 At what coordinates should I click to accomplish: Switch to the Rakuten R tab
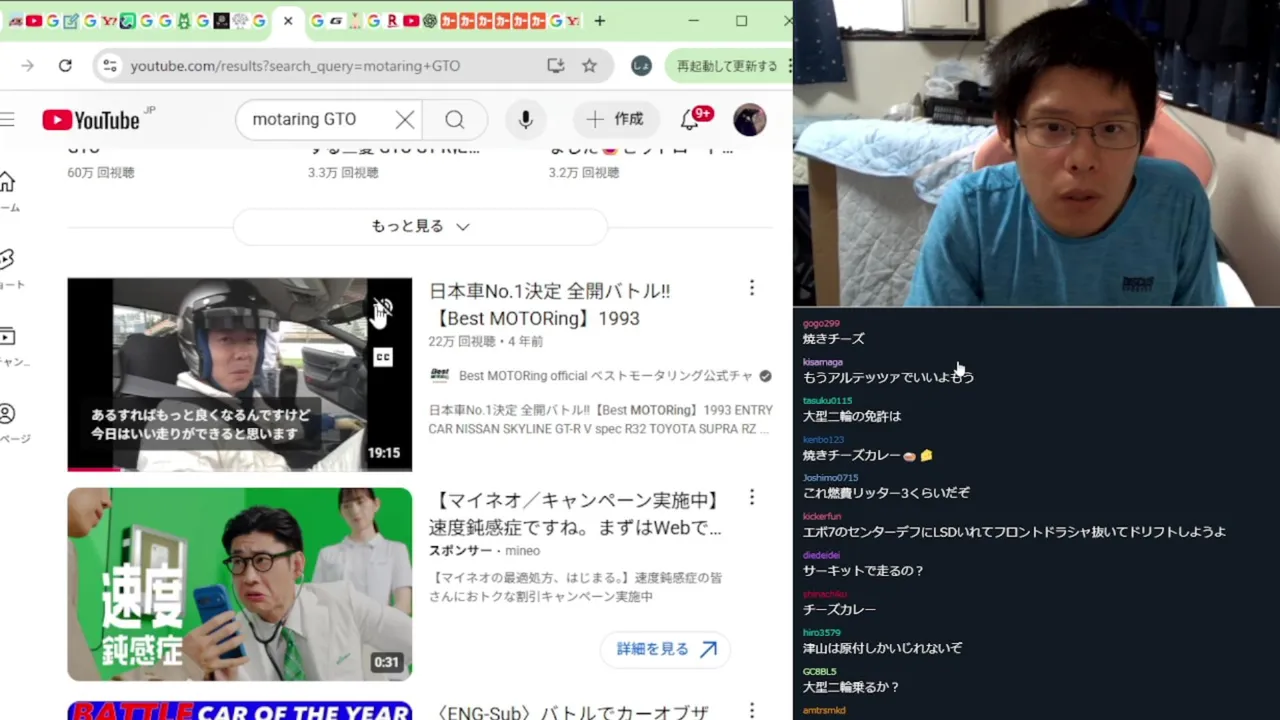pos(392,21)
